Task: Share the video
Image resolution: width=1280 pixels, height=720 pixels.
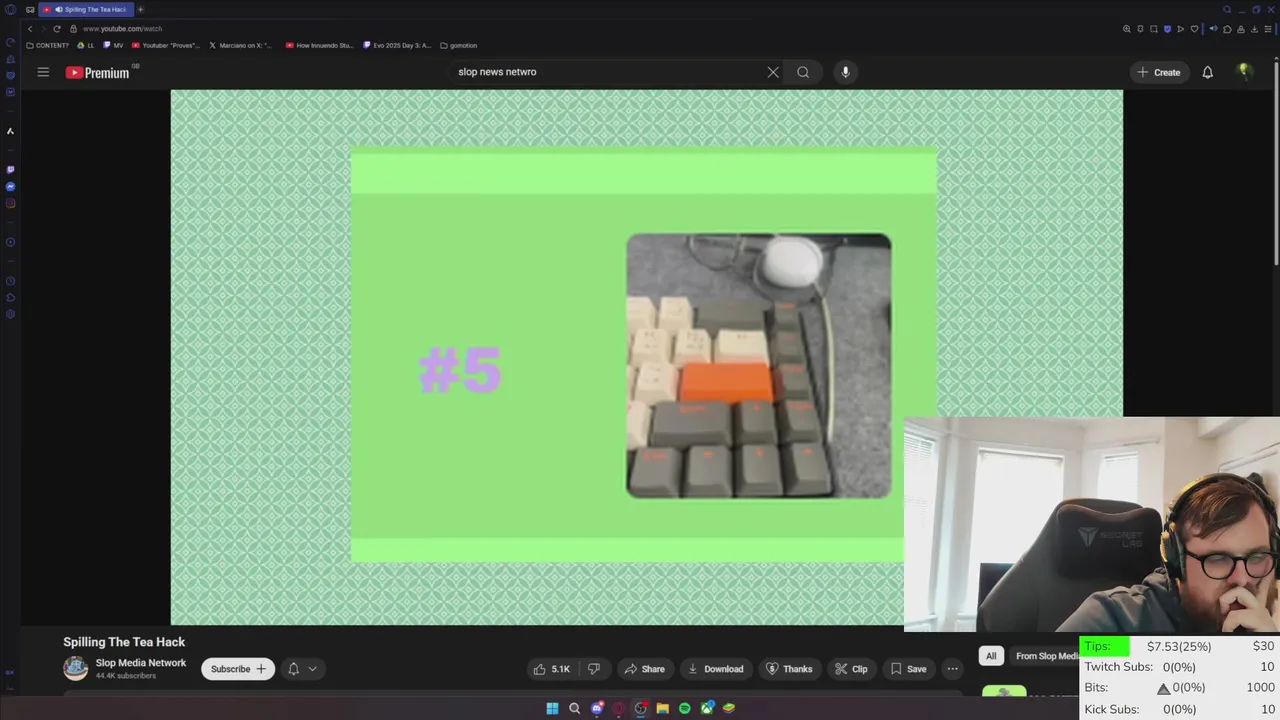Action: coord(644,669)
